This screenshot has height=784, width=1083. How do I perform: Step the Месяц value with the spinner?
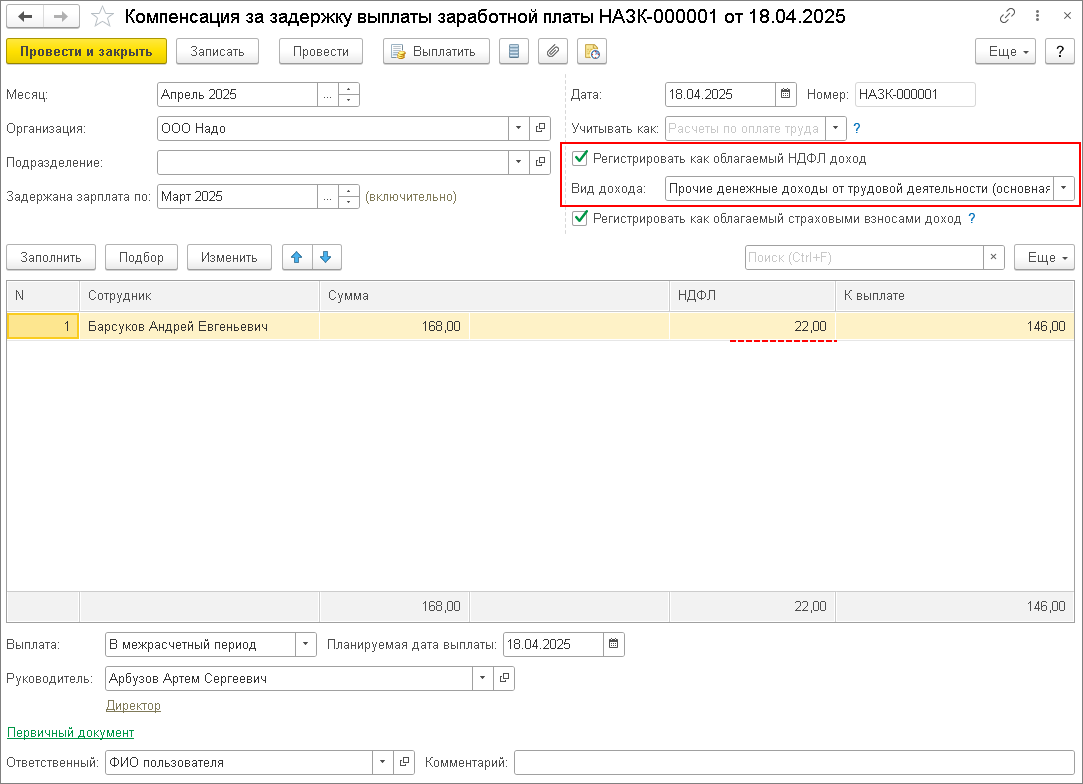[x=349, y=94]
